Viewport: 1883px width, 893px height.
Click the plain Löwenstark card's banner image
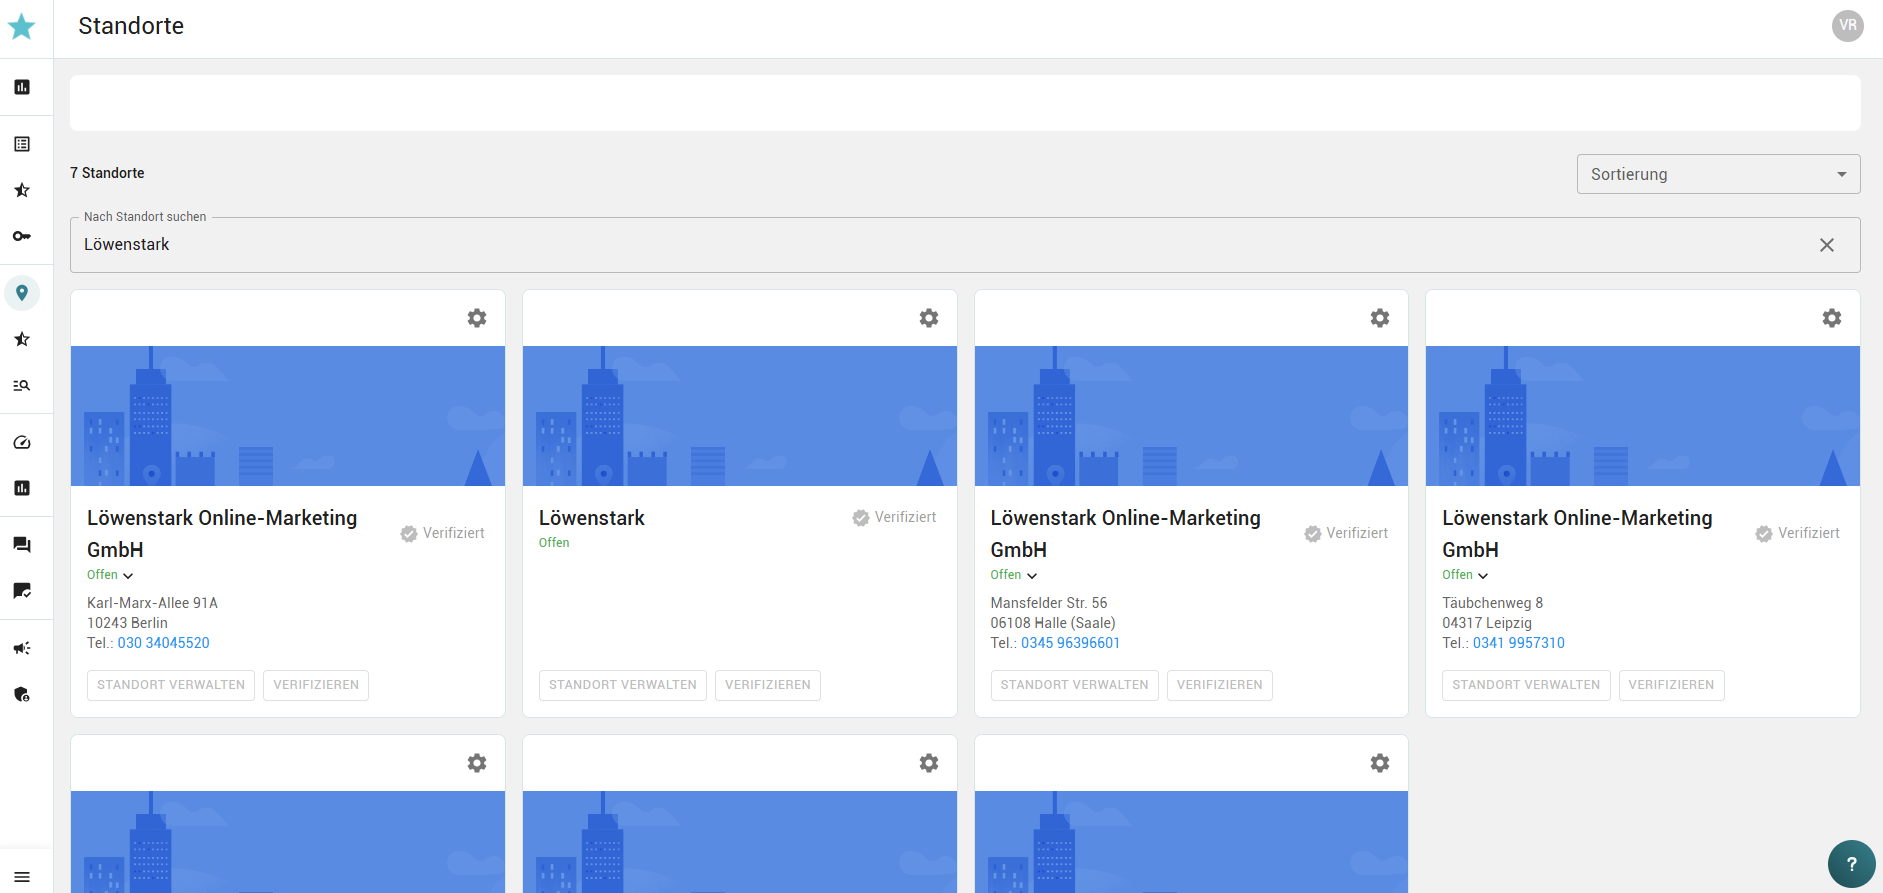coord(740,416)
